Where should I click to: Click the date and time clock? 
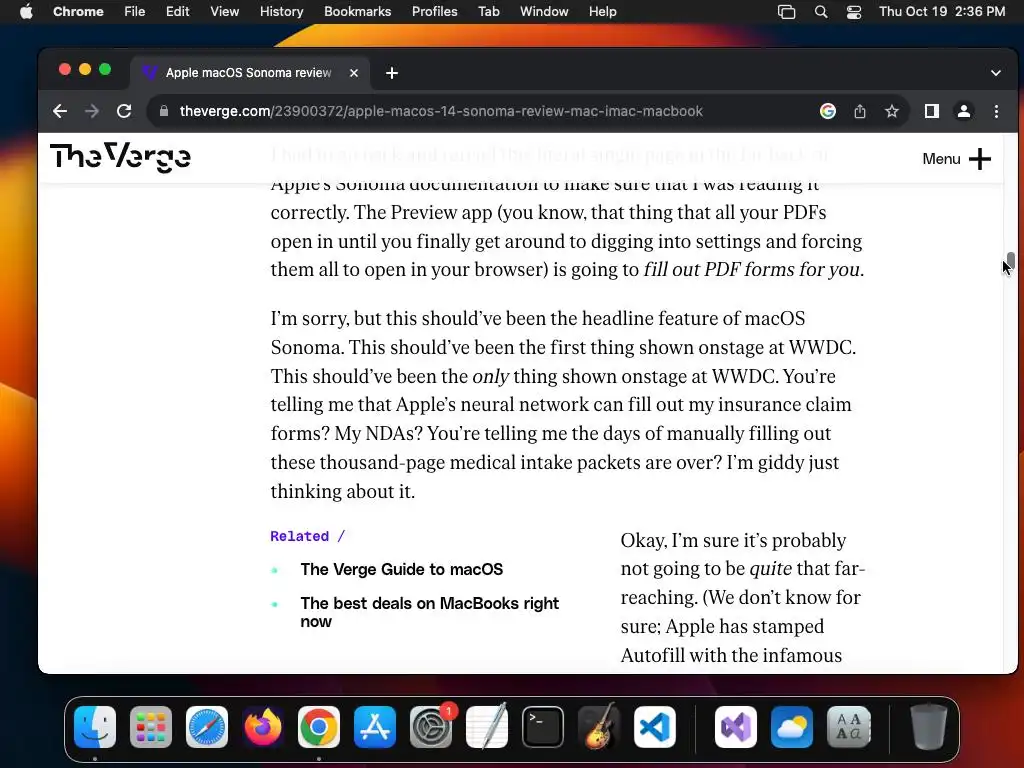pos(942,12)
